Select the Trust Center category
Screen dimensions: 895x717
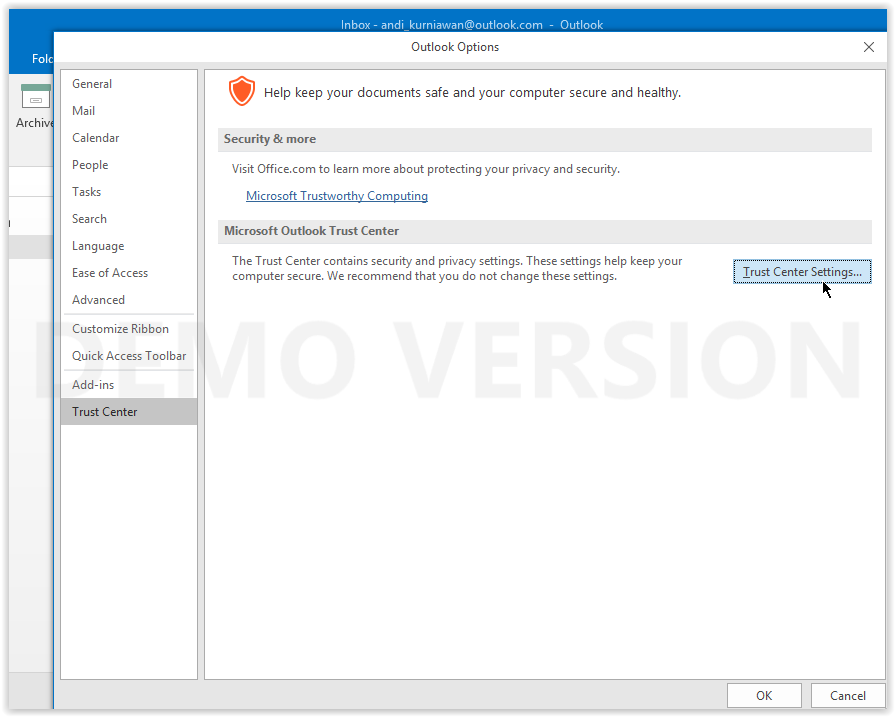click(x=104, y=411)
